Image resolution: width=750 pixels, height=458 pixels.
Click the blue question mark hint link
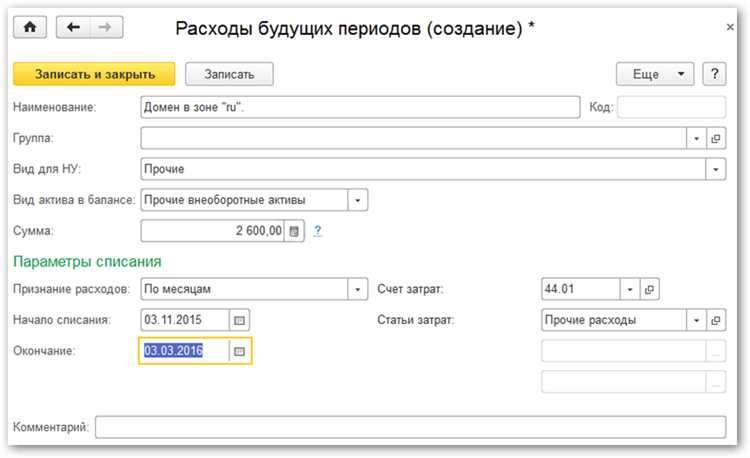[x=318, y=231]
